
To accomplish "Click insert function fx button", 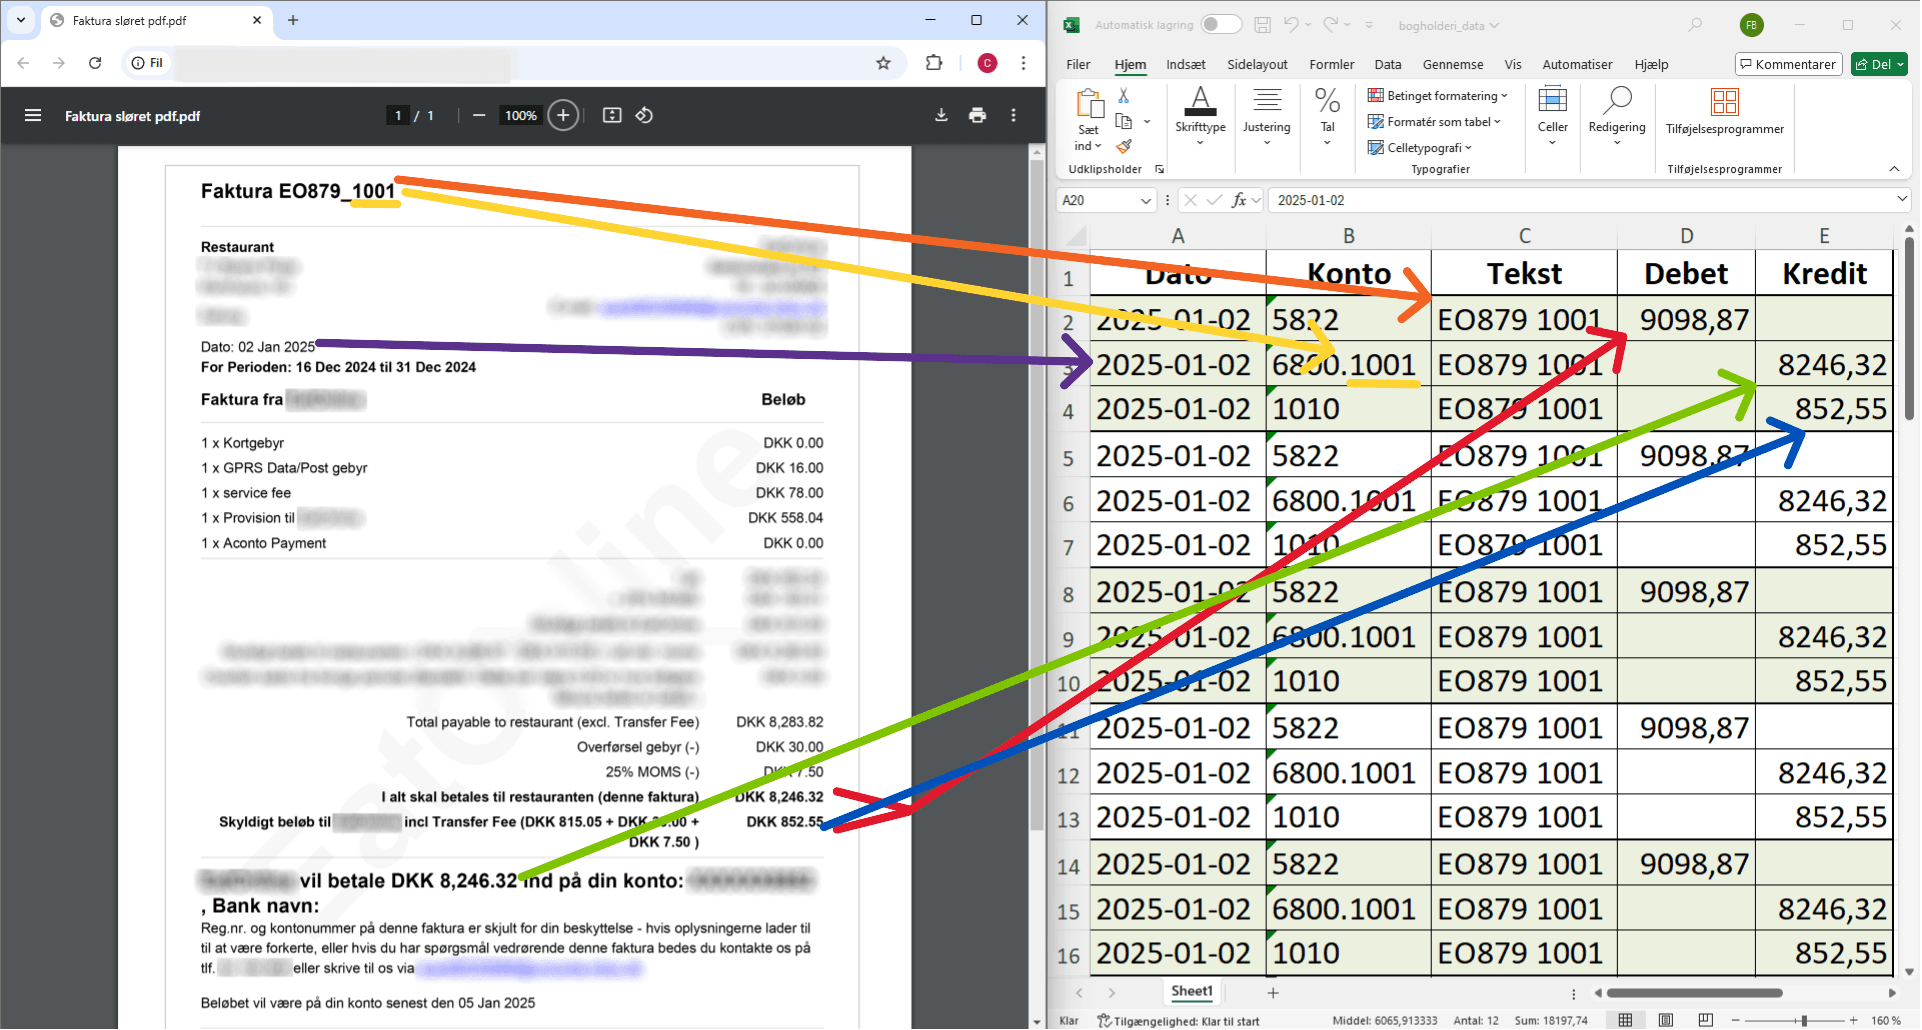I will (1239, 200).
